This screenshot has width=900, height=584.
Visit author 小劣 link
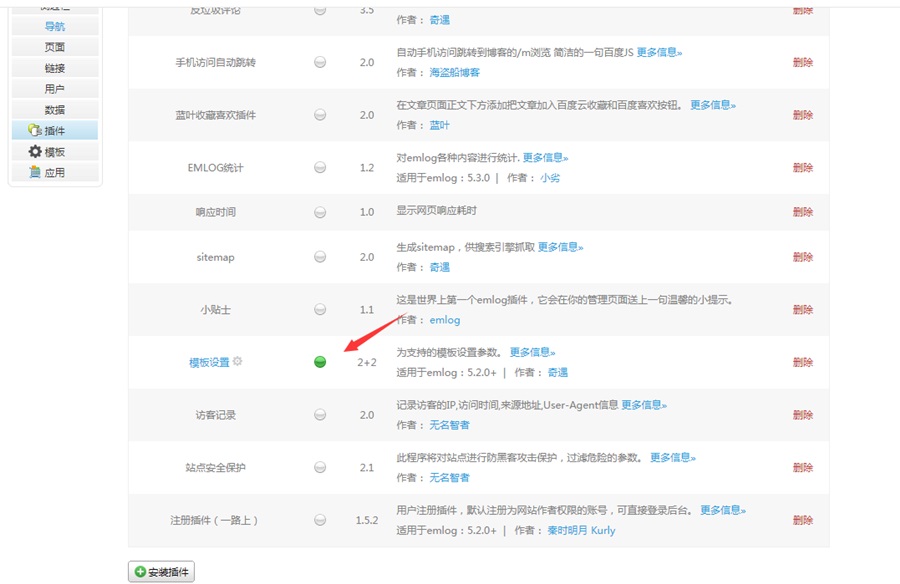click(550, 177)
